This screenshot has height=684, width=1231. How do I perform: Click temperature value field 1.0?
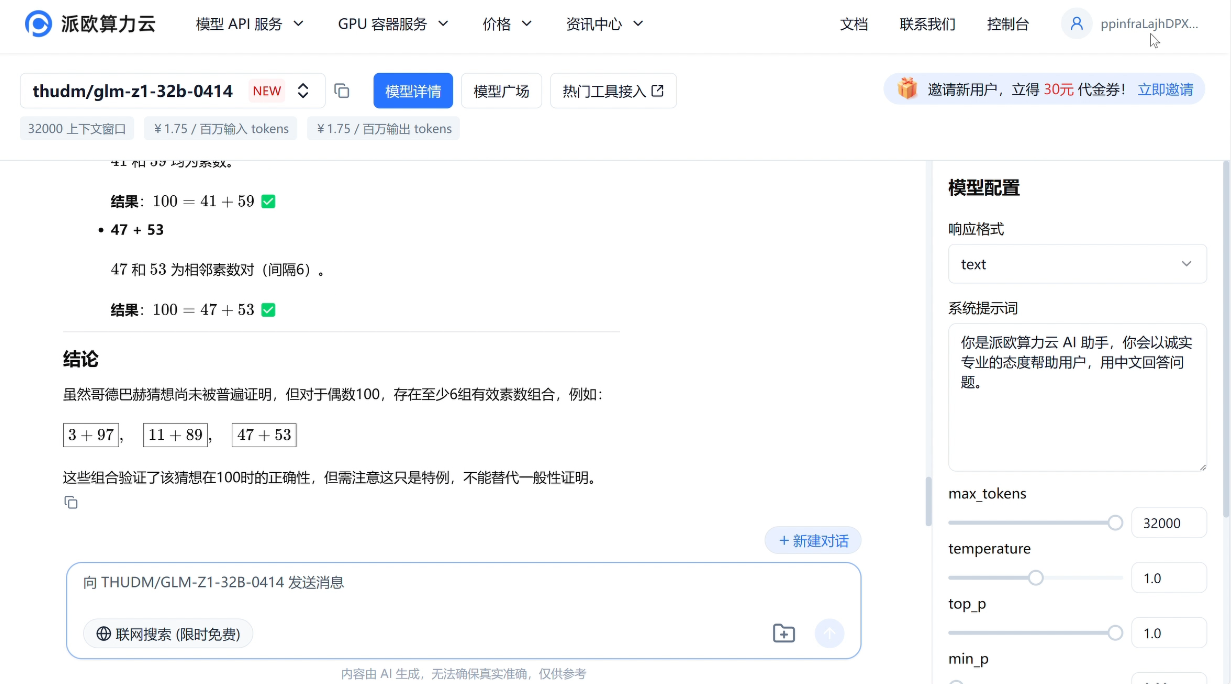tap(1168, 578)
